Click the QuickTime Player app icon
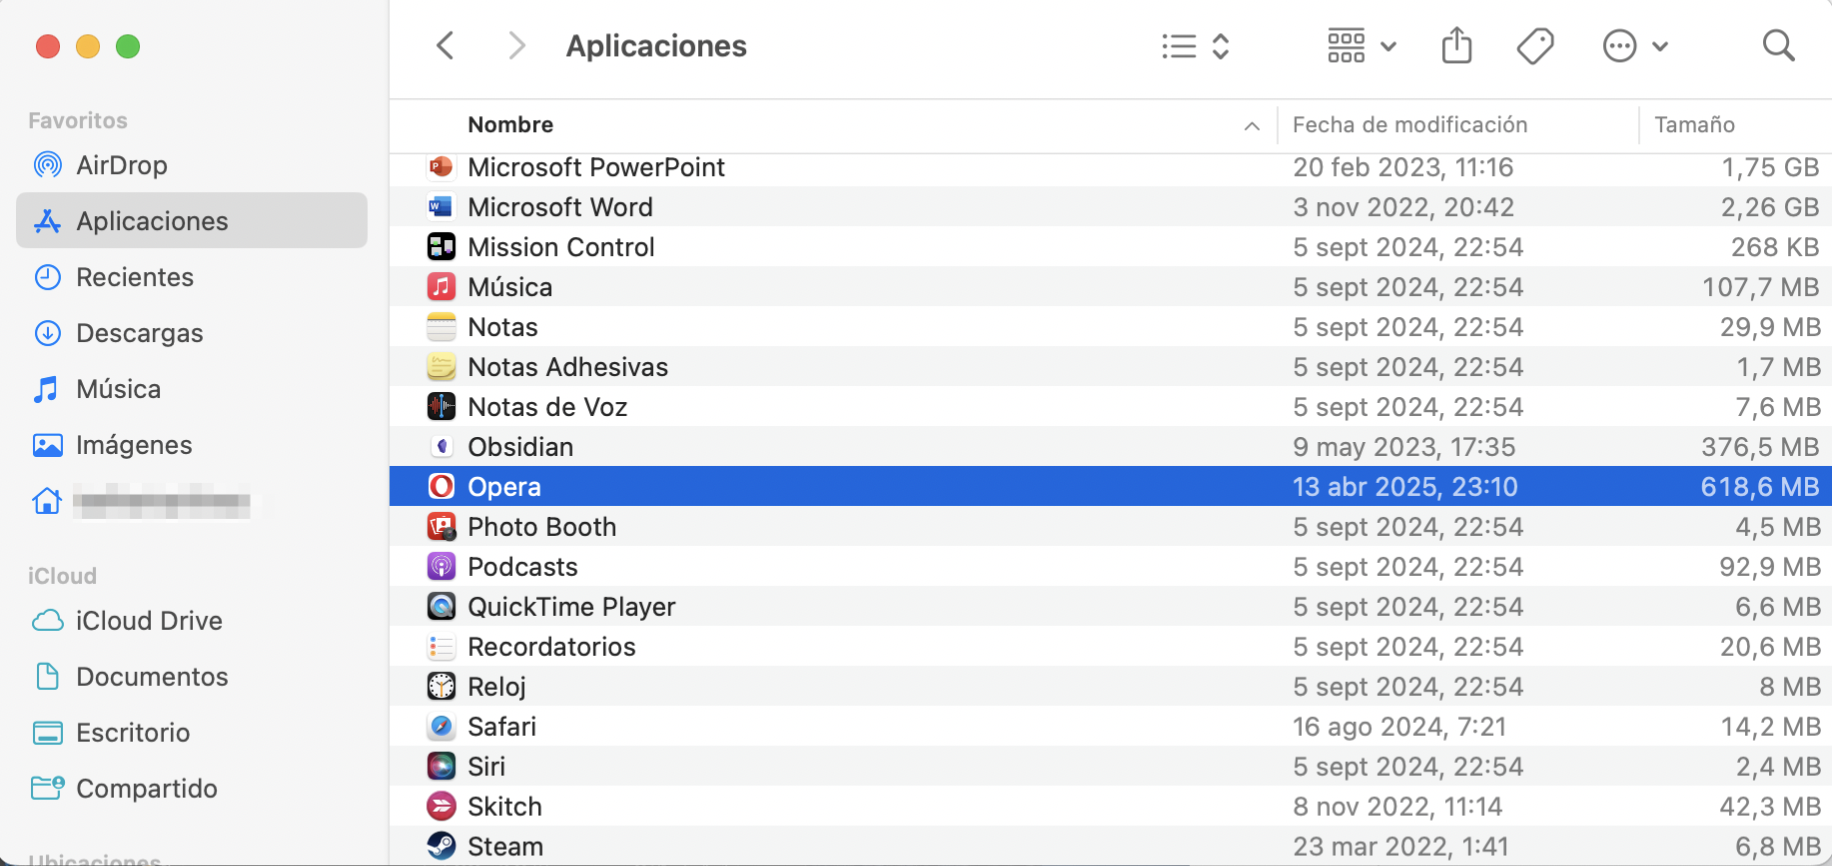This screenshot has height=866, width=1832. click(x=441, y=607)
